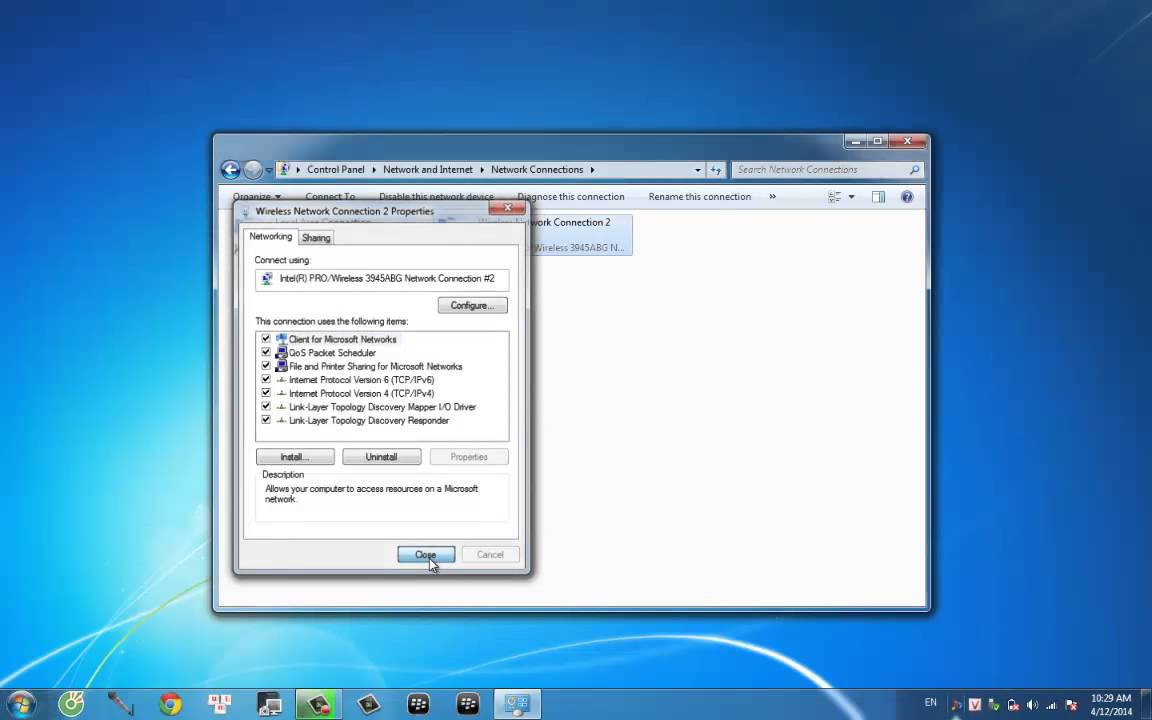Uncheck Link-Layer Topology Discovery Mapper I/O Driver
This screenshot has width=1152, height=720.
pos(266,406)
